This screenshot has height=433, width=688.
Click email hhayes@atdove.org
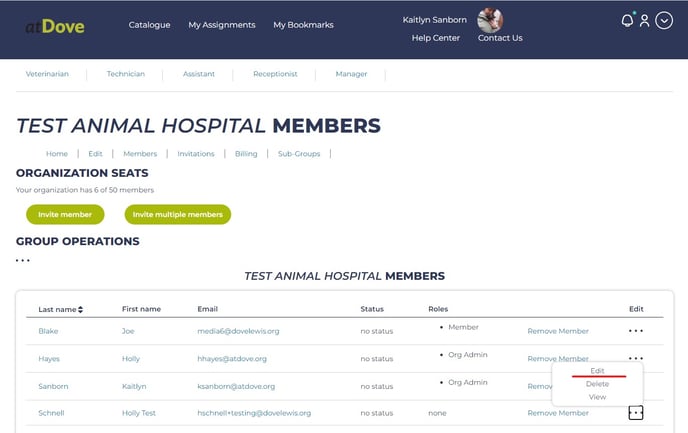(232, 358)
